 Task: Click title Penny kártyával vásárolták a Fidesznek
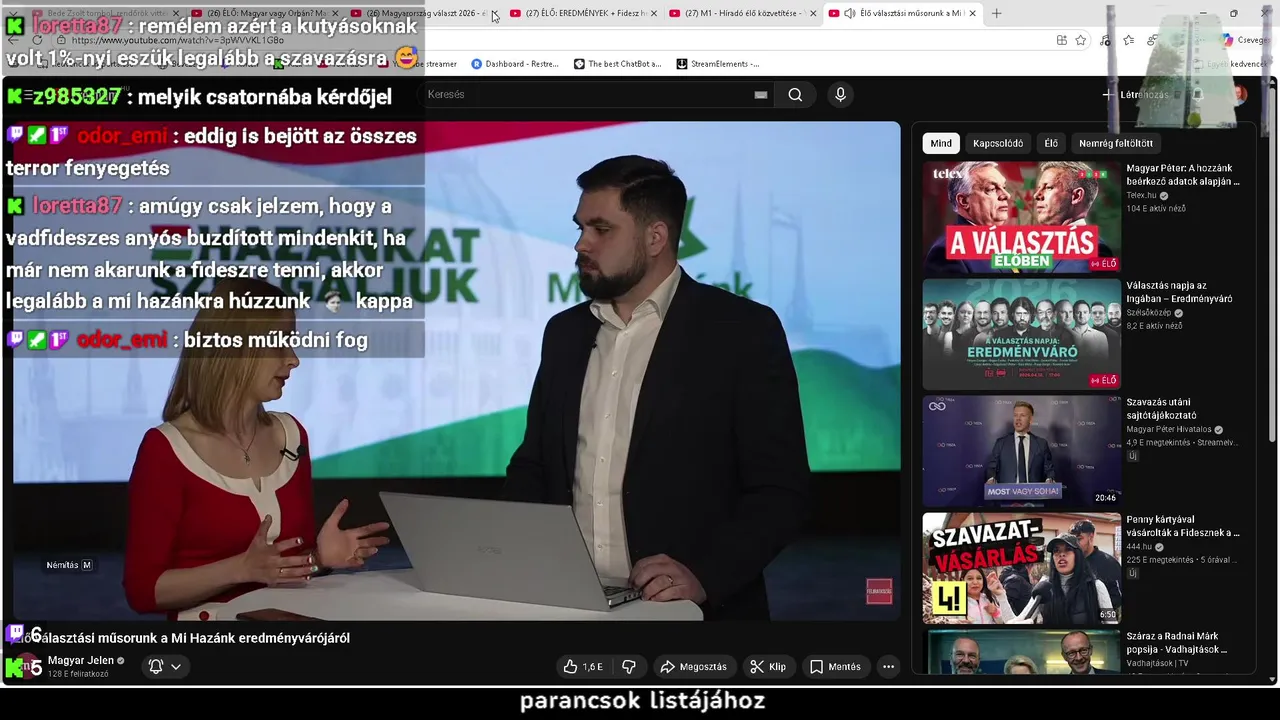1183,526
